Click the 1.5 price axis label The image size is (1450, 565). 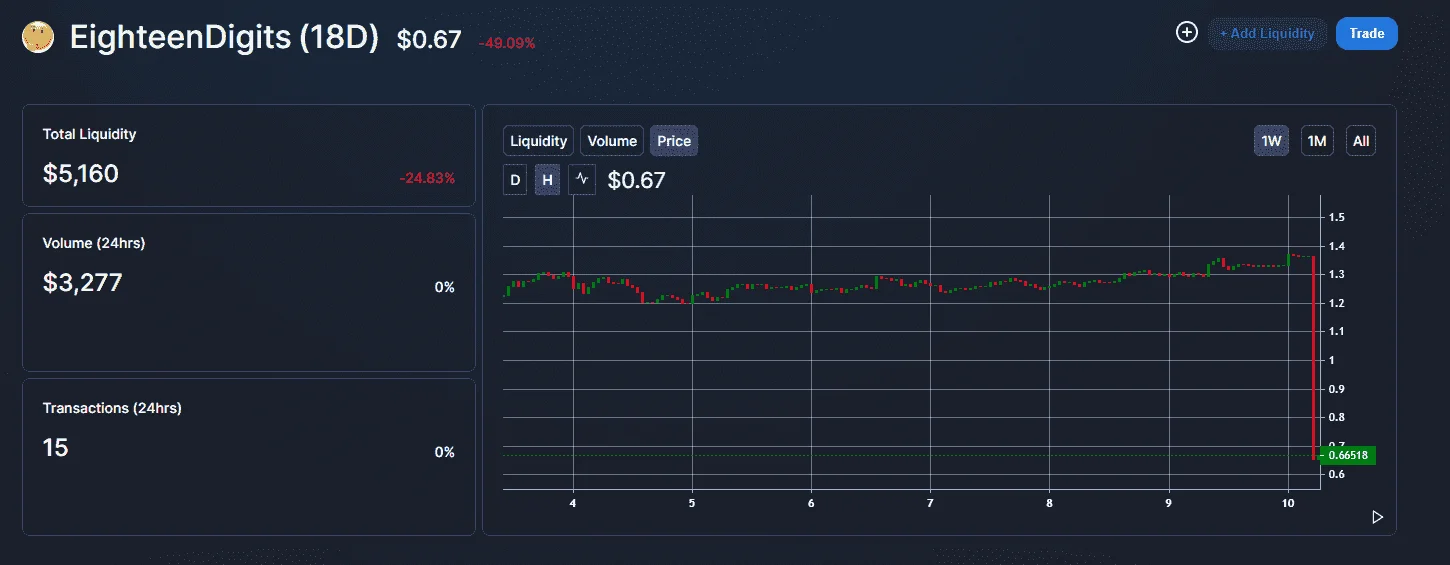click(1336, 217)
